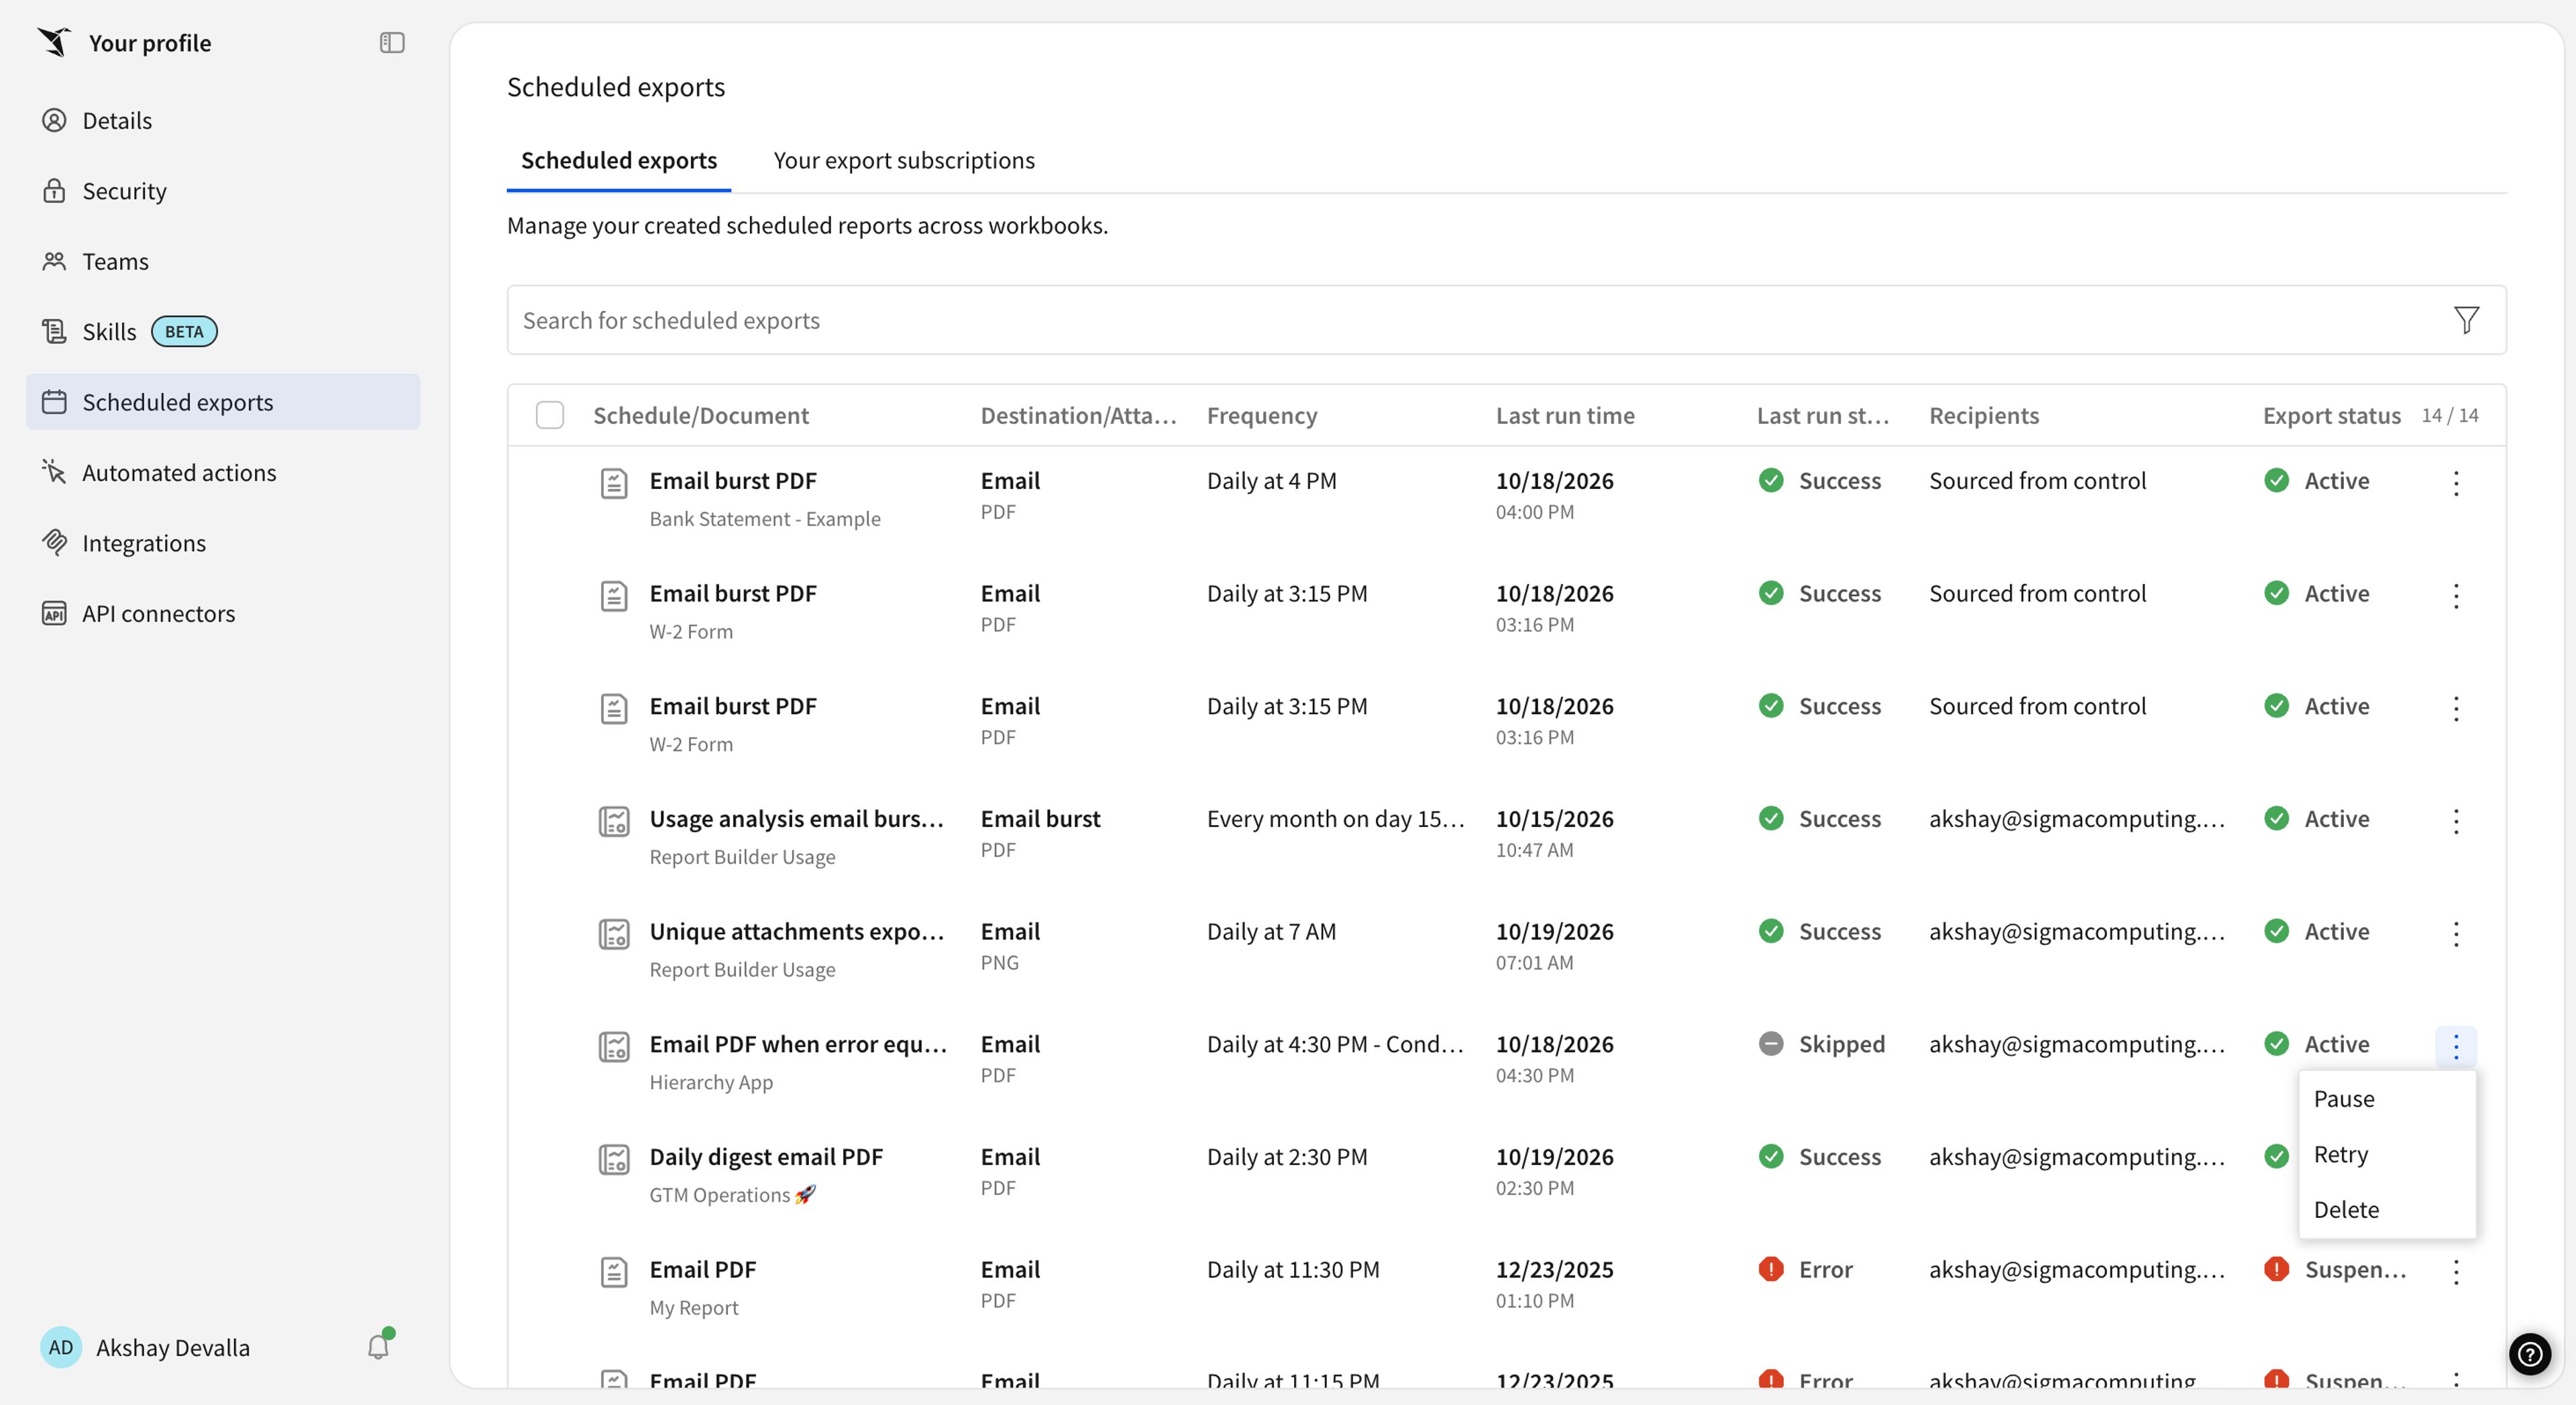Click the Sigma bird logo
This screenshot has height=1405, width=2576.
click(54, 42)
